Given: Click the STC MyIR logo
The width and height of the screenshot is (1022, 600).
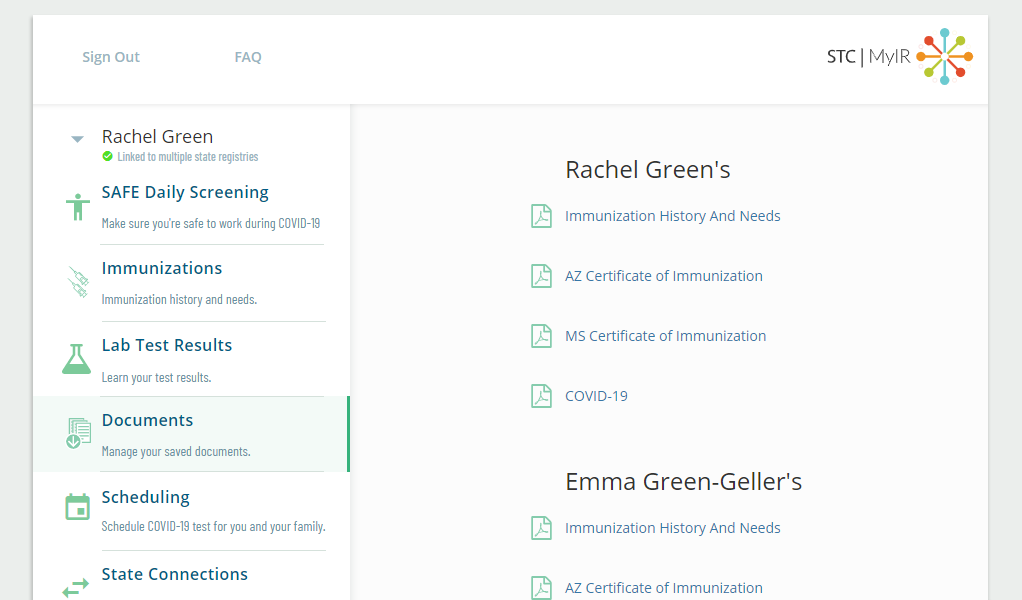Looking at the screenshot, I should click(x=899, y=57).
